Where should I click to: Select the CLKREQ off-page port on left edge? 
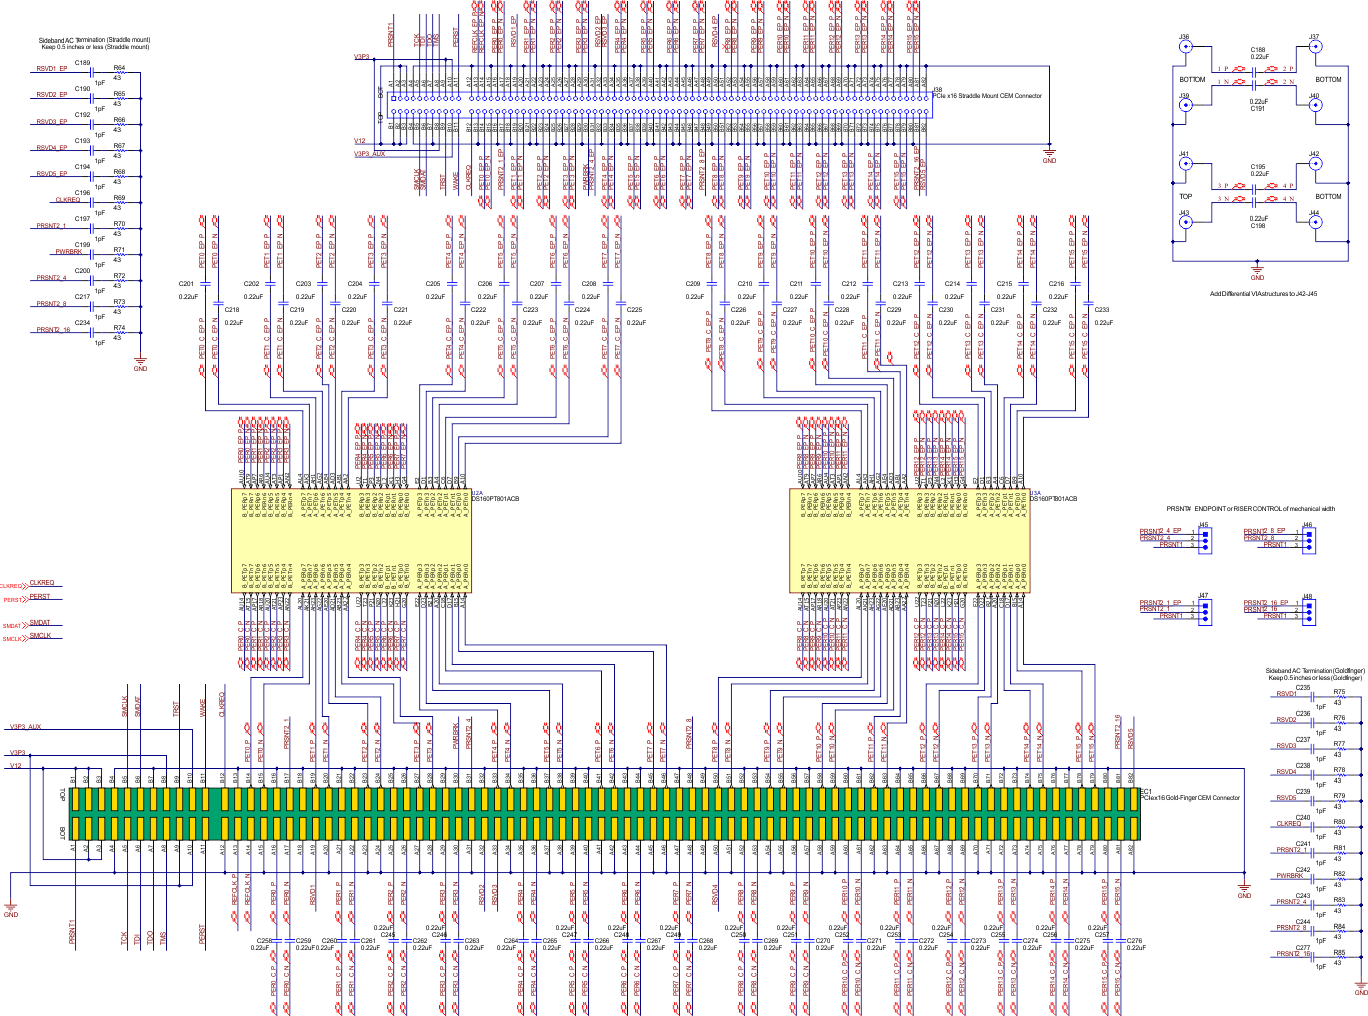pos(14,586)
